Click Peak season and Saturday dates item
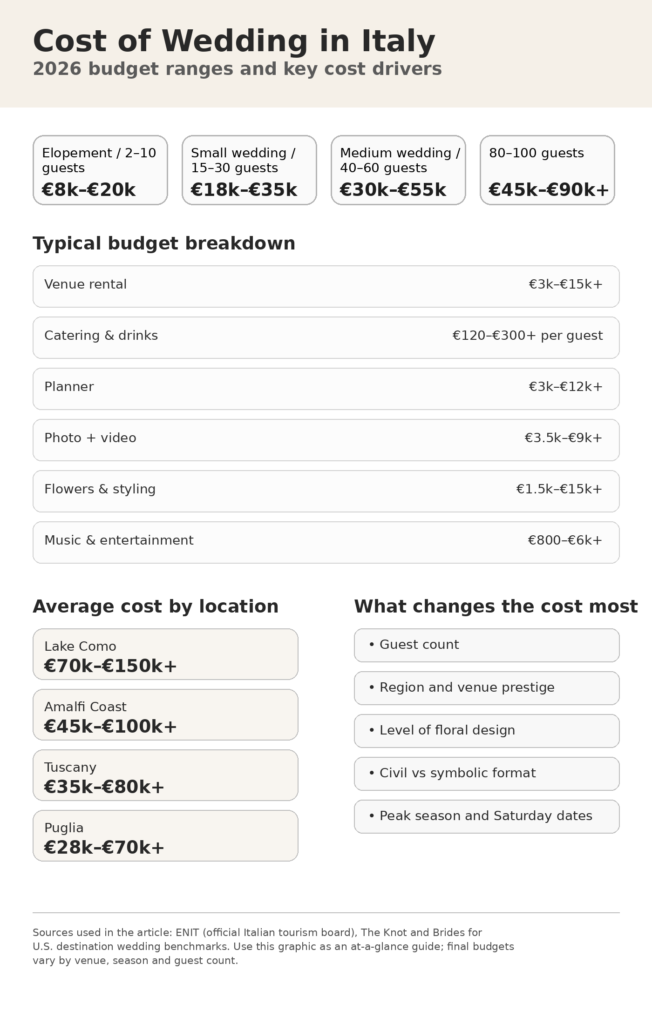652x1024 pixels. point(486,816)
